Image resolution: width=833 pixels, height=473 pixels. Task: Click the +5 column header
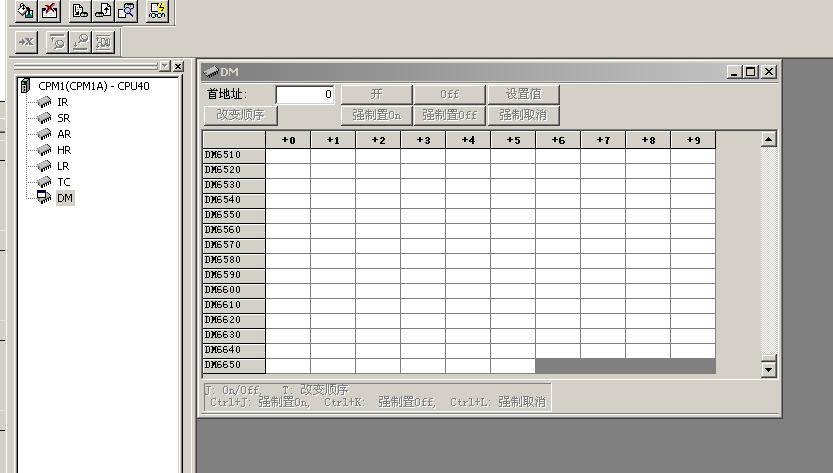tap(513, 140)
